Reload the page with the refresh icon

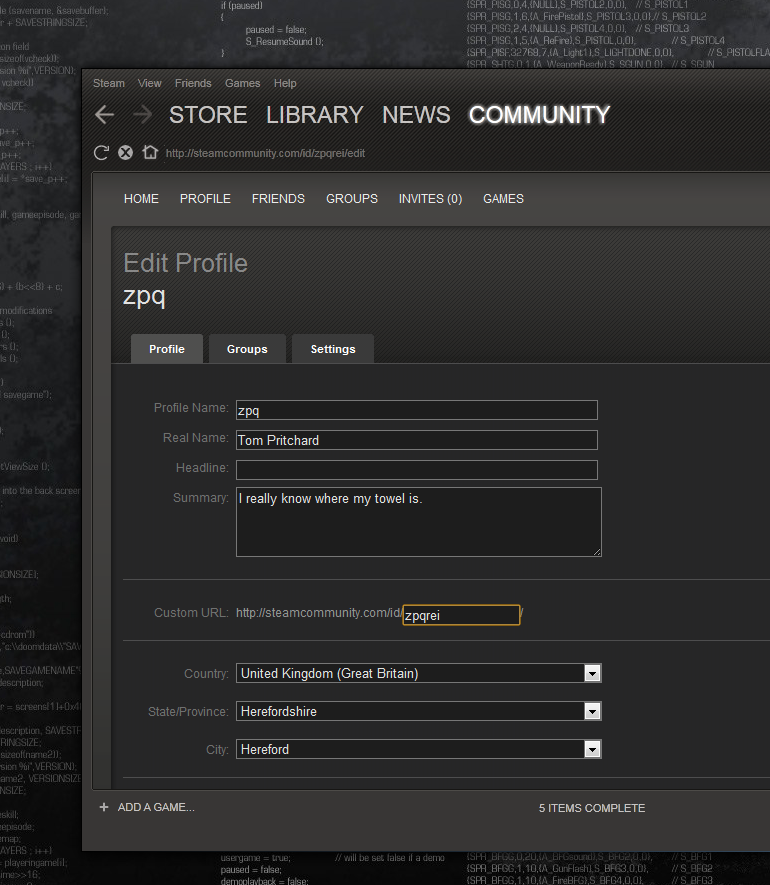[x=102, y=153]
